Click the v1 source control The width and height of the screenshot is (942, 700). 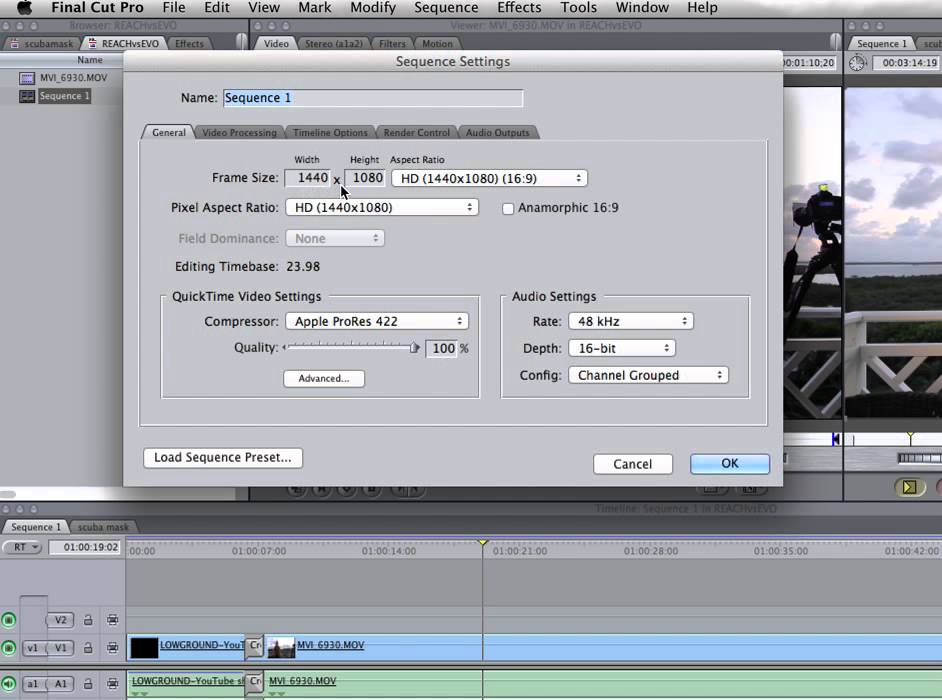pyautogui.click(x=32, y=648)
